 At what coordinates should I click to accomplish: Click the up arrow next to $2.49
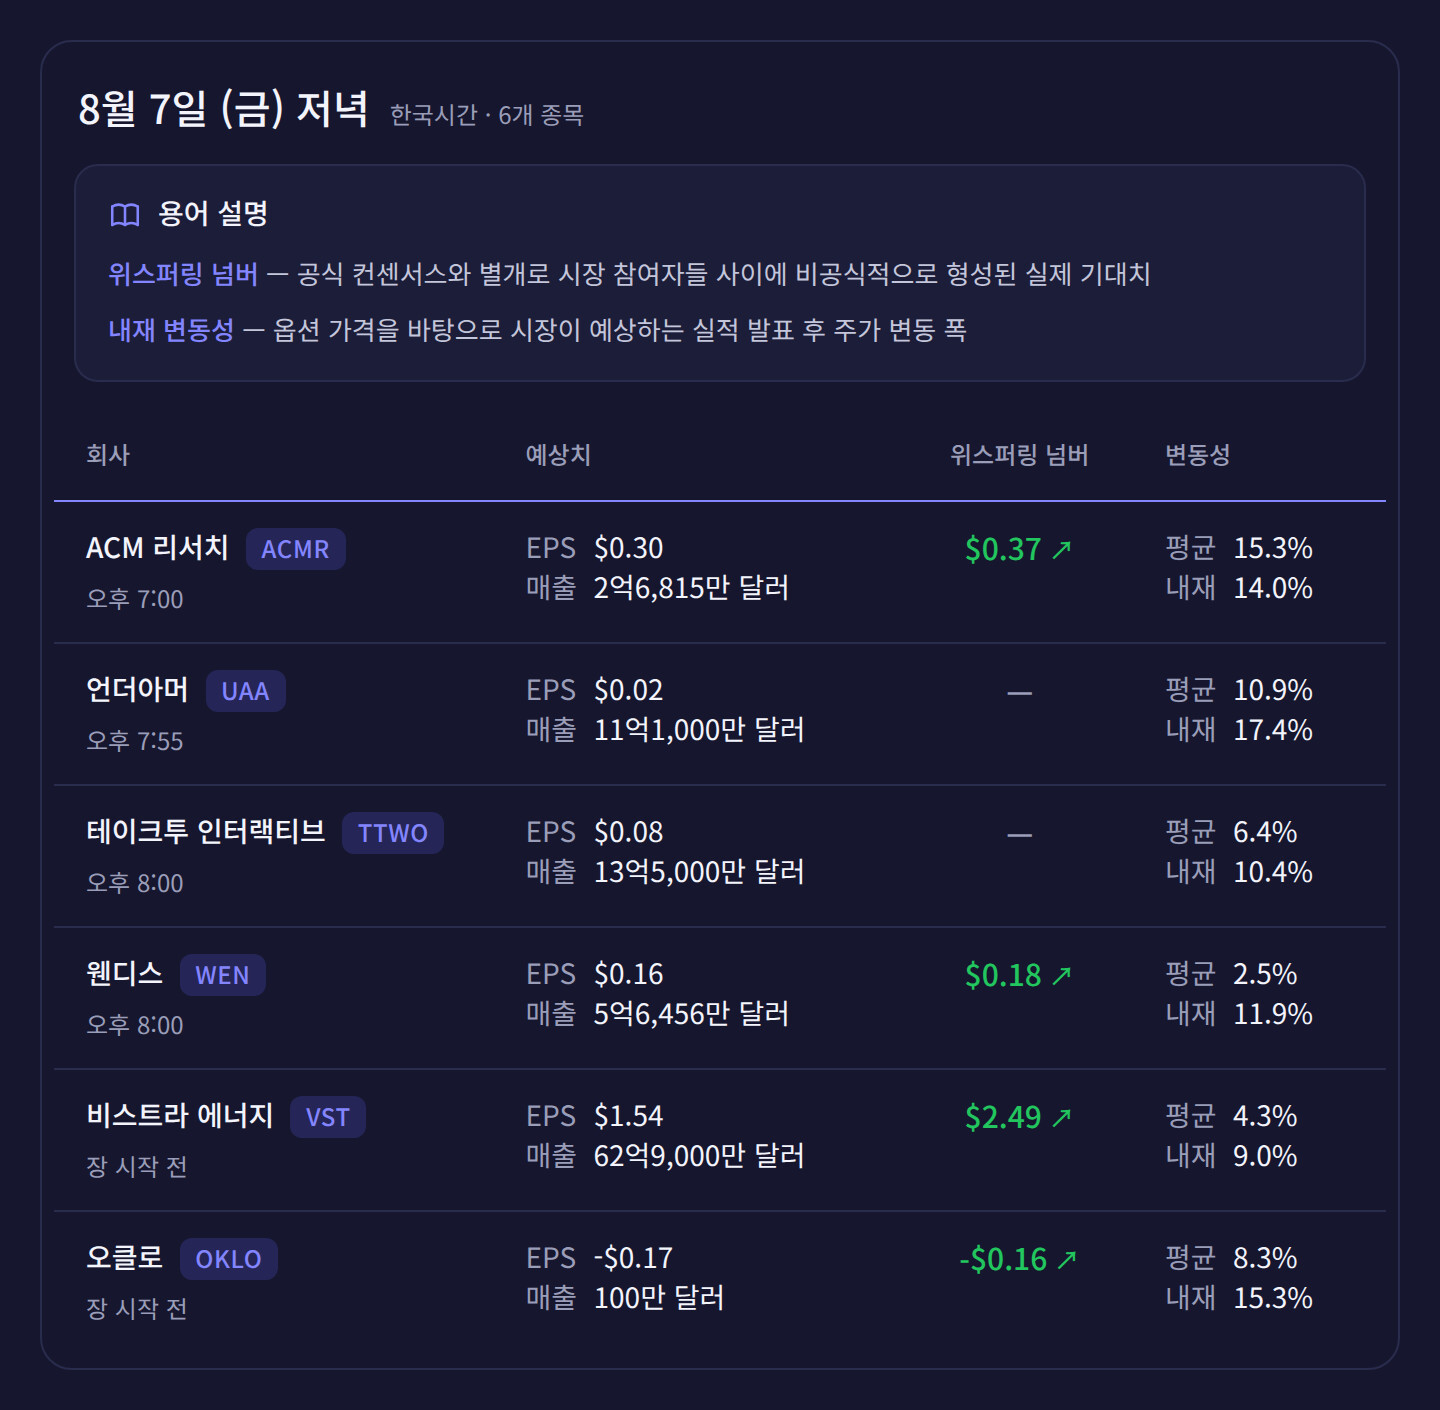(1062, 1117)
